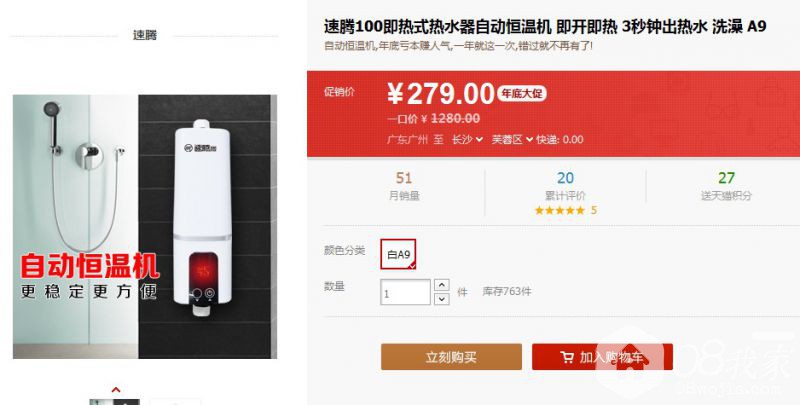This screenshot has height=405, width=800.
Task: Open the 芙蓉区 district dropdown
Action: pyautogui.click(x=512, y=139)
